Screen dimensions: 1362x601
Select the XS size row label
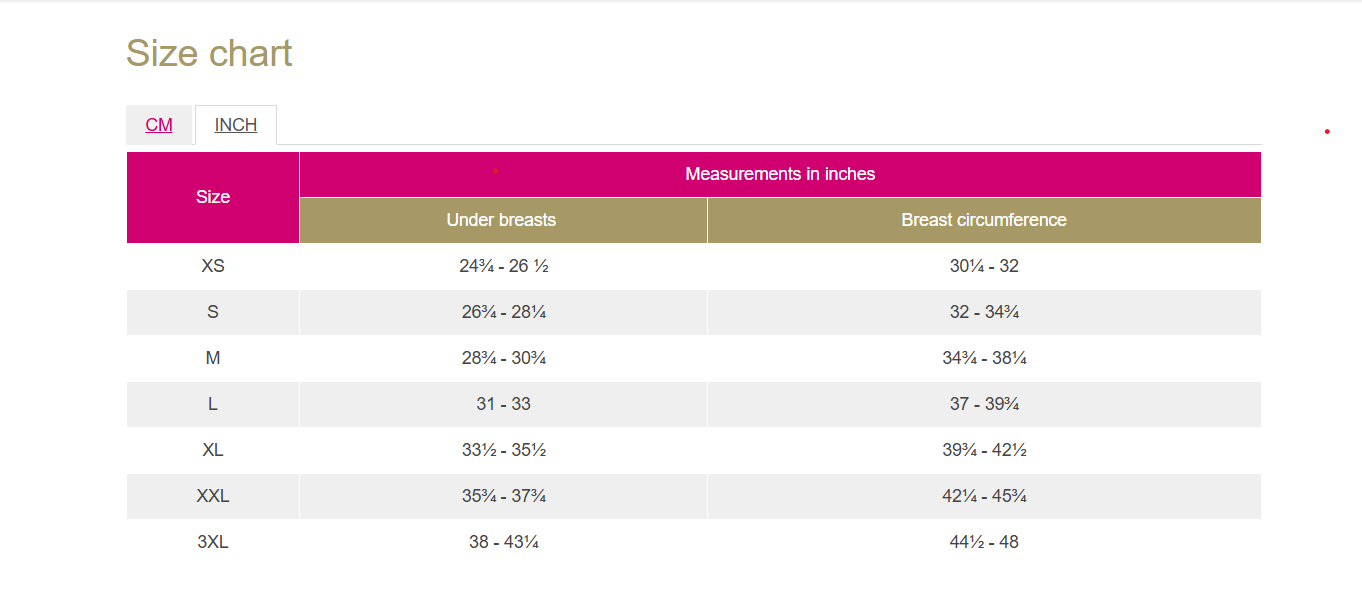[213, 266]
